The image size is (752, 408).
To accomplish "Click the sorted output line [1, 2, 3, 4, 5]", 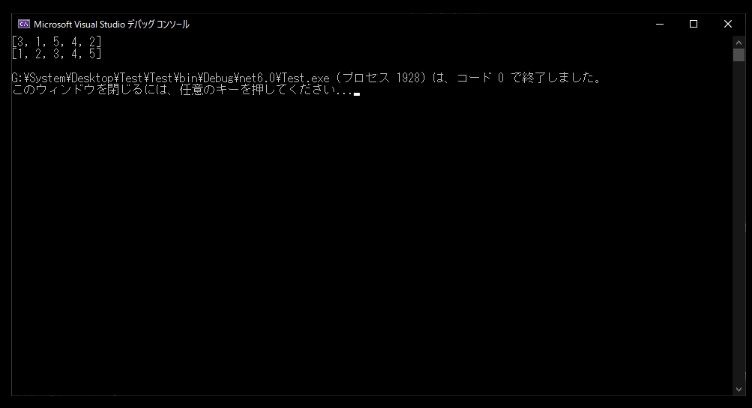I will 57,53.
